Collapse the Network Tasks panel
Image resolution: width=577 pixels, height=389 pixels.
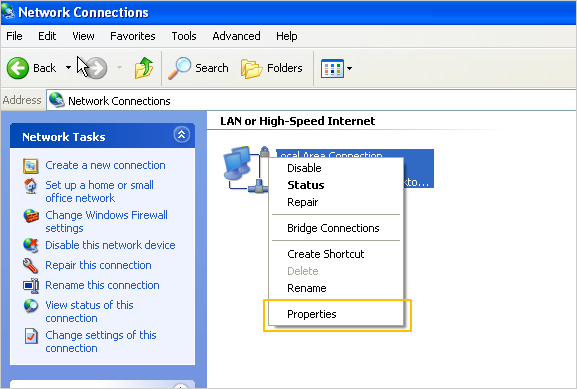coord(181,135)
